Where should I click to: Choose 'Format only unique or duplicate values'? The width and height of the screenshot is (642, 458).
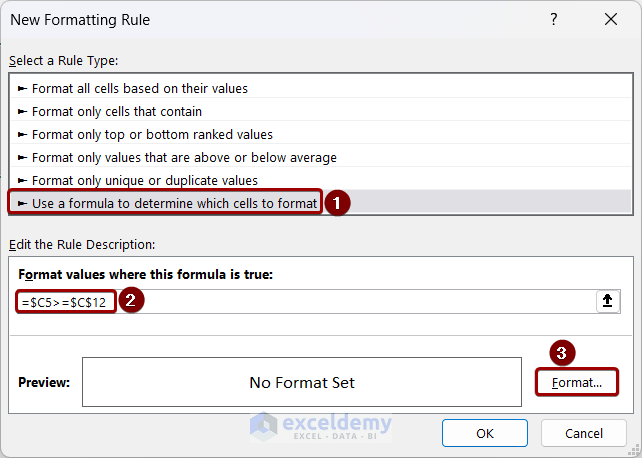(145, 180)
